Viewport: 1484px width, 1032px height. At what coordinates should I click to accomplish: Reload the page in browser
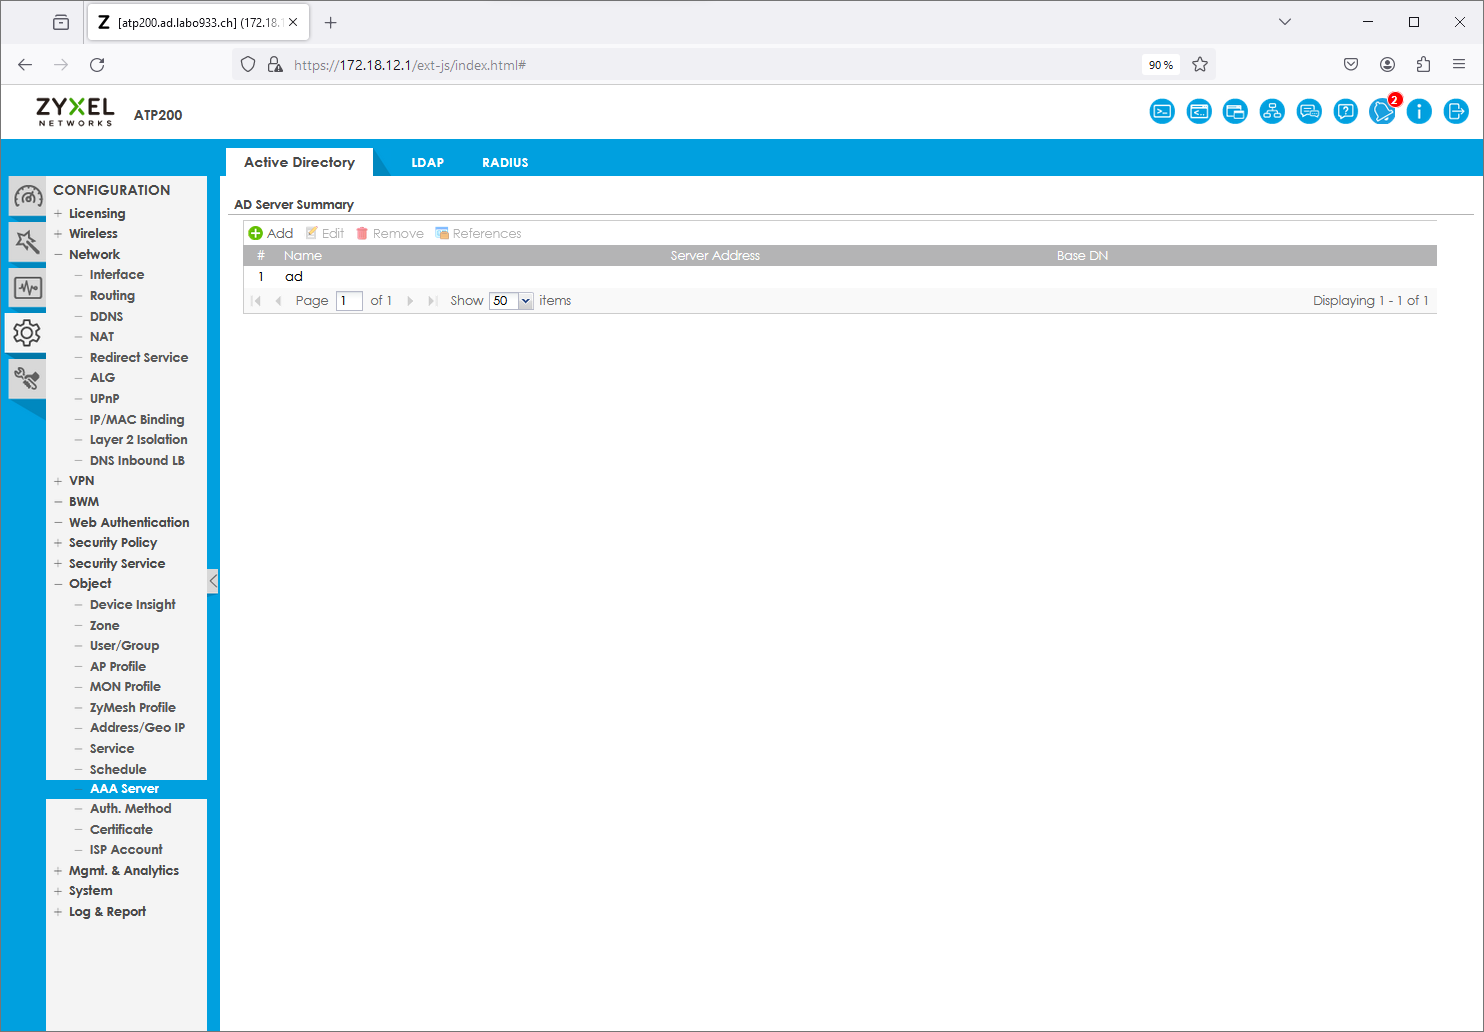97,65
